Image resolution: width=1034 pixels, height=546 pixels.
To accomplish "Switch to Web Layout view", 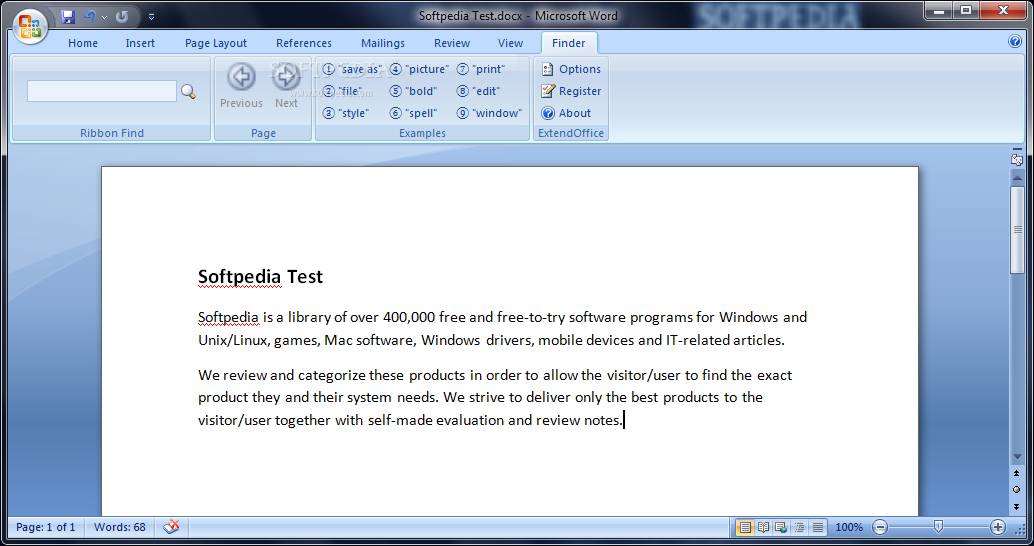I will click(781, 527).
